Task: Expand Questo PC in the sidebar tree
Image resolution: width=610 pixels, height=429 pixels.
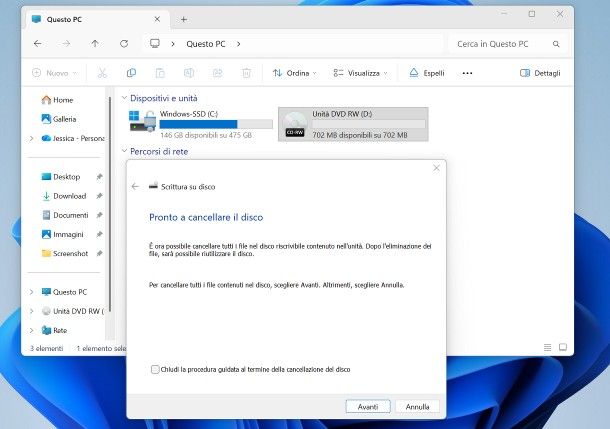Action: coord(32,292)
